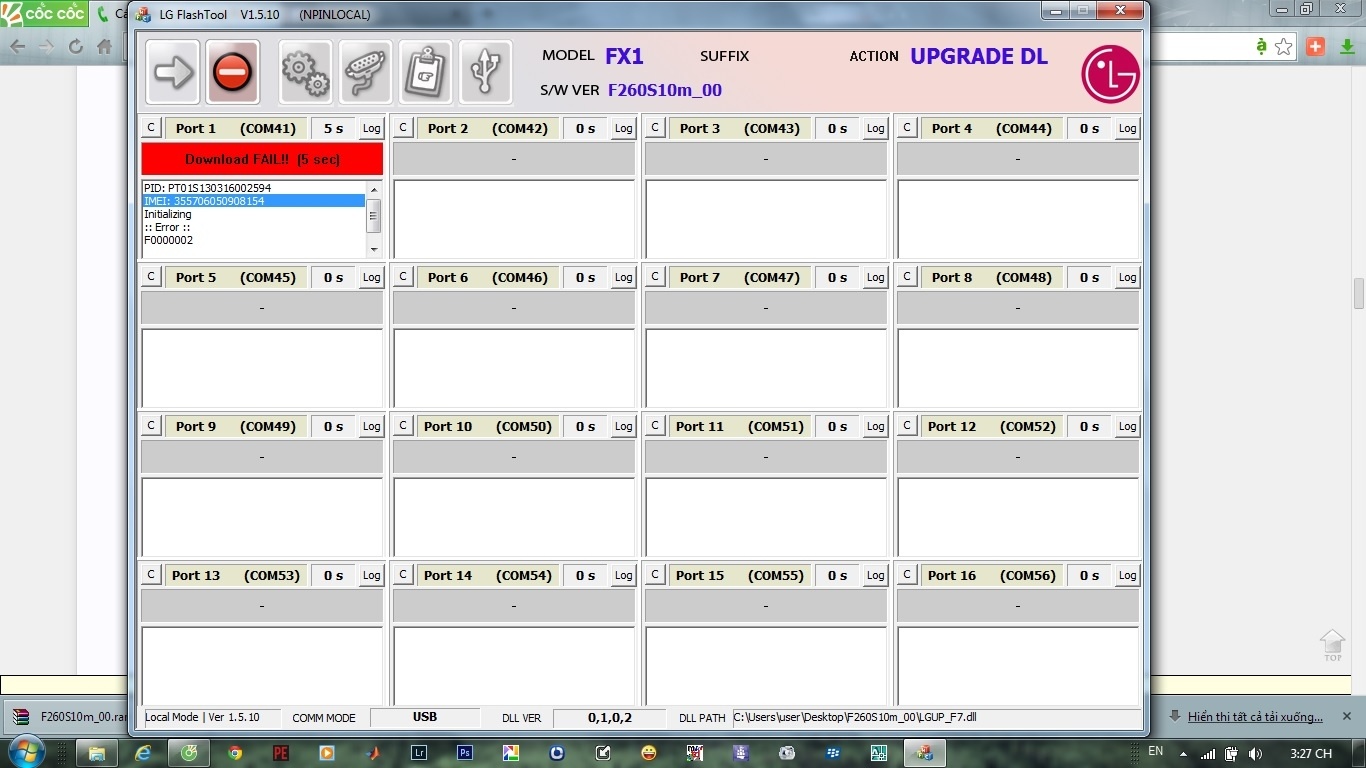1366x768 pixels.
Task: Click the USB comm mode field
Action: (425, 717)
